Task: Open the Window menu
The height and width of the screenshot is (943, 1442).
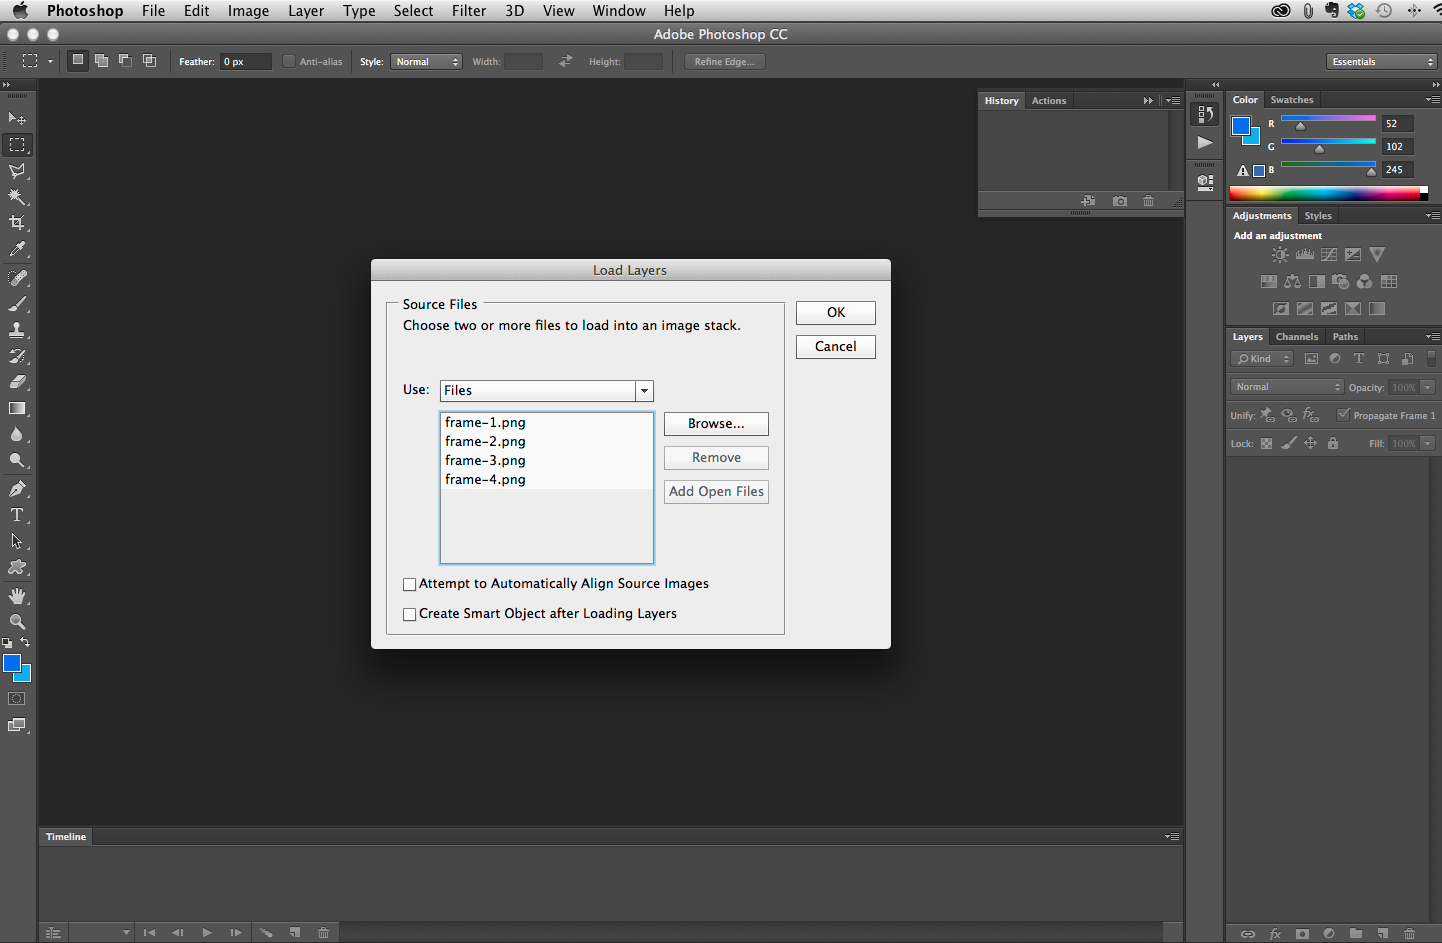Action: [x=619, y=11]
